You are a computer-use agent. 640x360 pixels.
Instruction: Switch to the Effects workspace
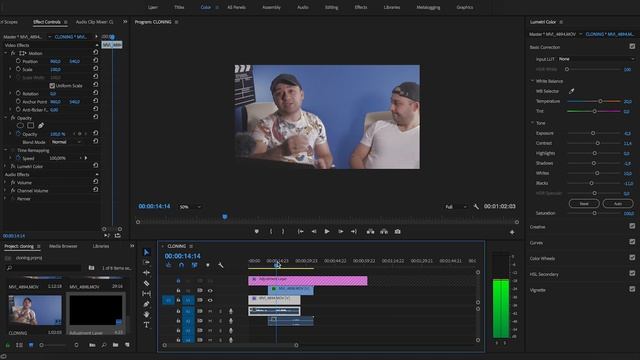pyautogui.click(x=361, y=7)
